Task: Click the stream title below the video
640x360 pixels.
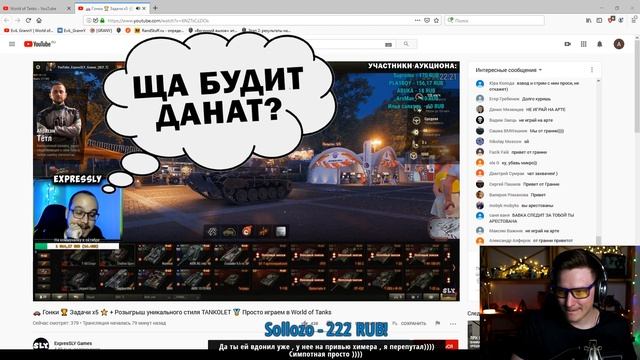Action: coord(182,312)
